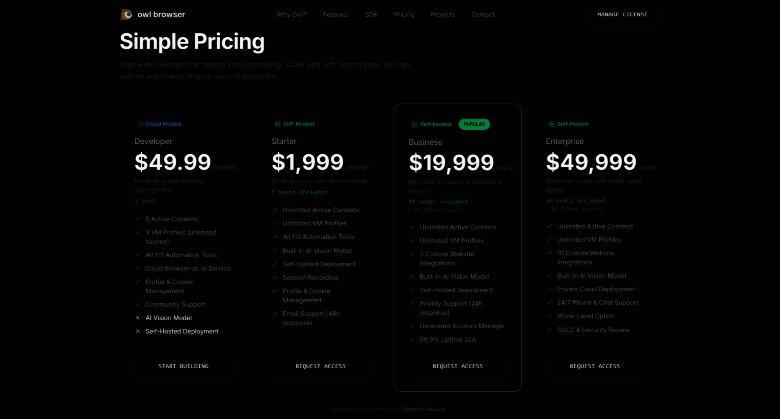780x419 pixels.
Task: Click checkmark next to Session Recording
Action: coord(275,277)
